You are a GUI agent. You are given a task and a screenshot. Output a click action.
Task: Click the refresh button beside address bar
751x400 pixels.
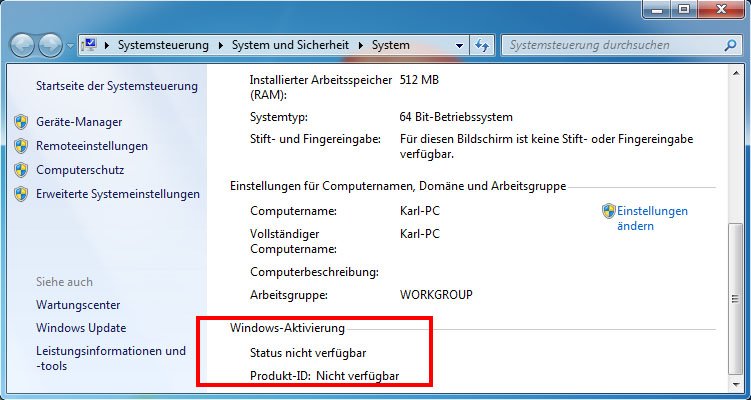pyautogui.click(x=482, y=46)
